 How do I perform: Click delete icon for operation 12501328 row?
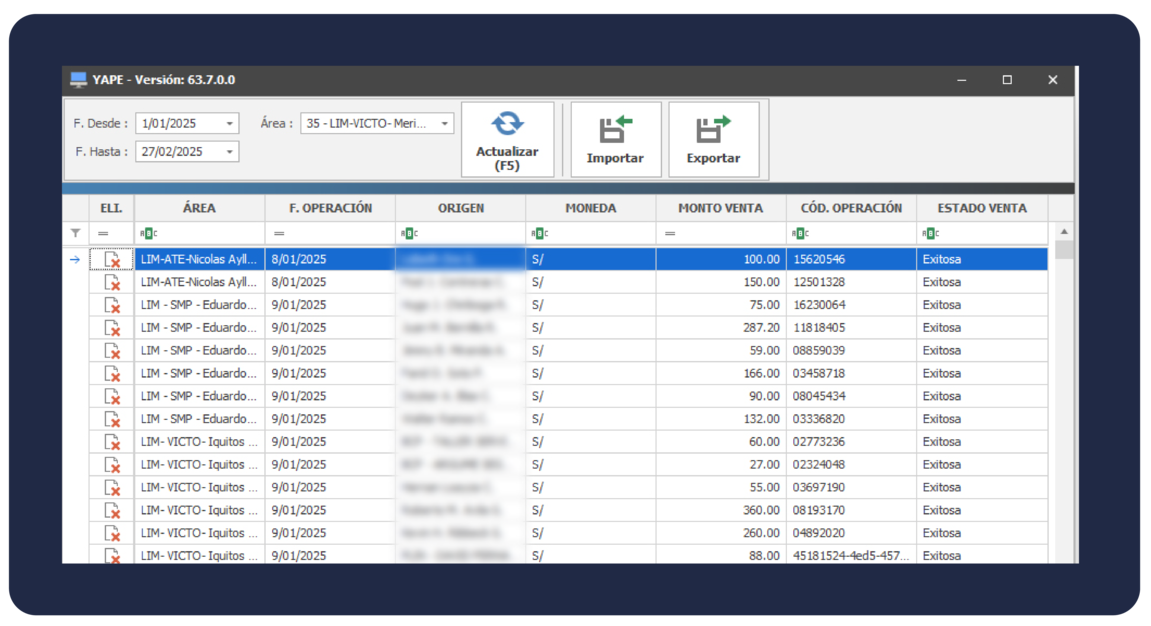pyautogui.click(x=111, y=283)
